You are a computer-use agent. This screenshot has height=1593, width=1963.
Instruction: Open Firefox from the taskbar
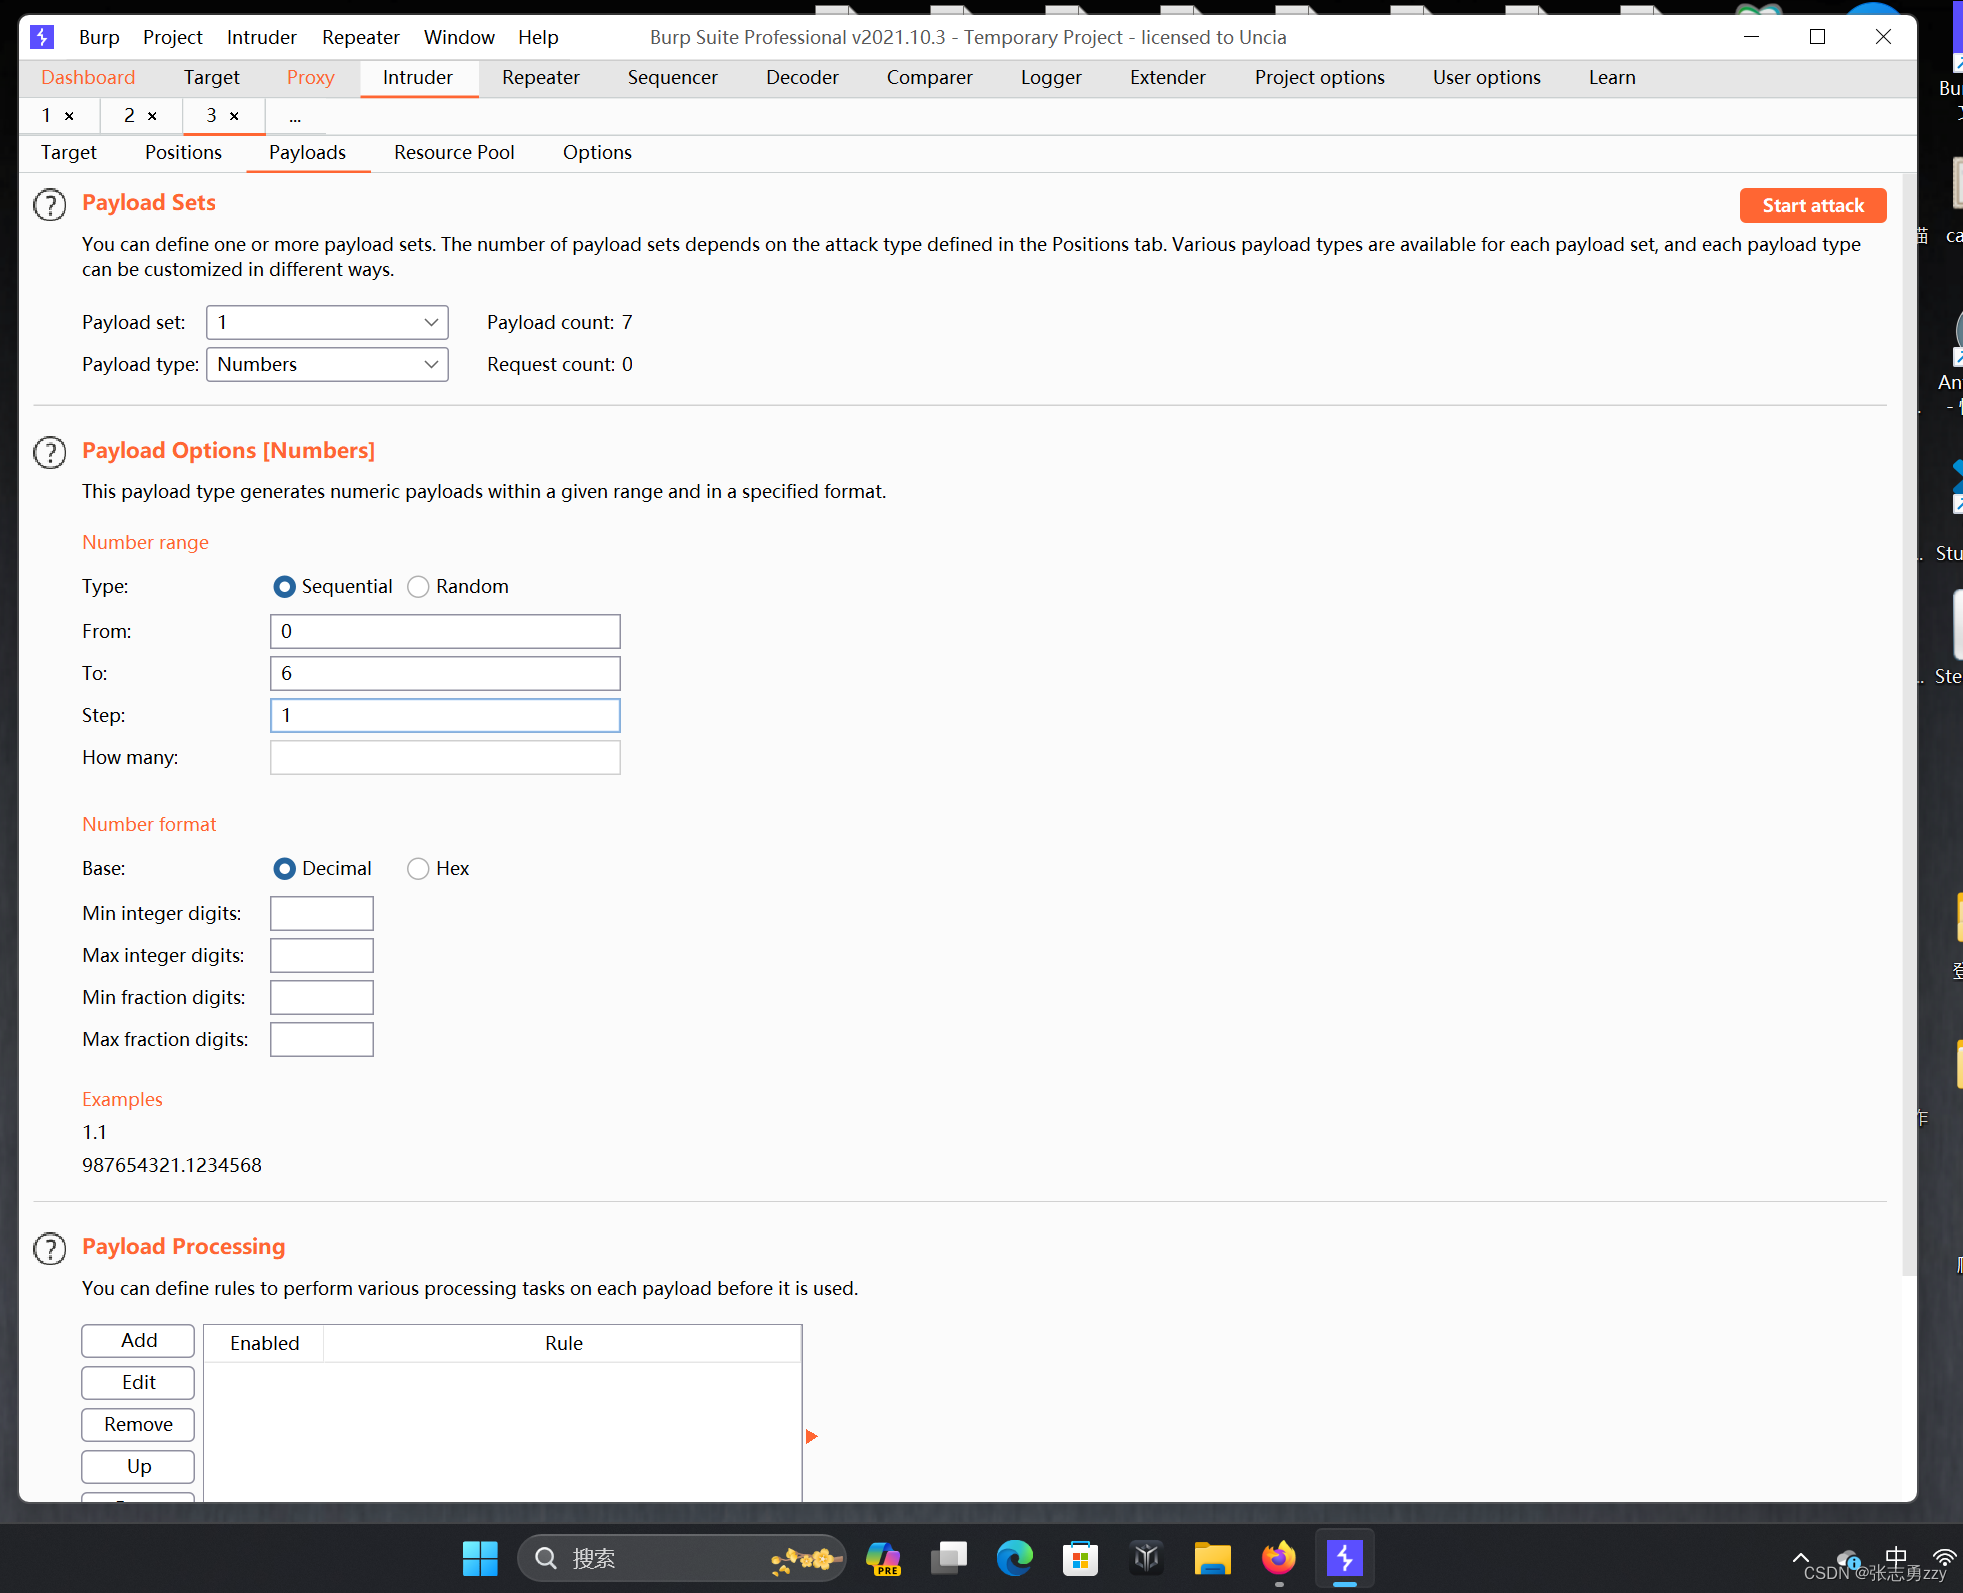(1278, 1558)
